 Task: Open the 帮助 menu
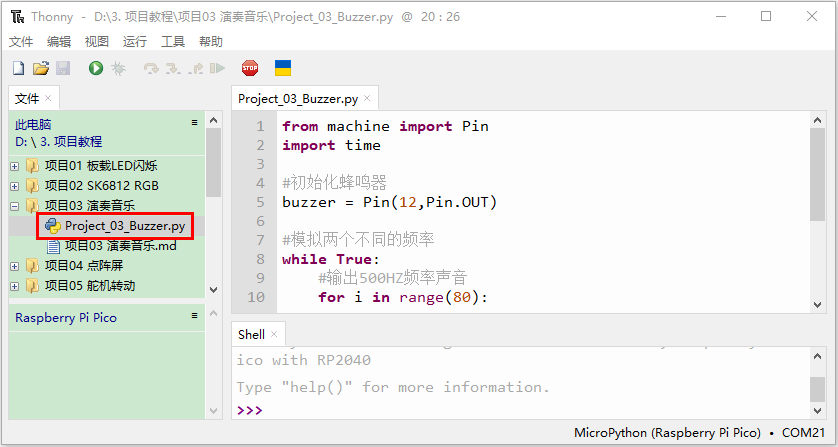pos(211,41)
